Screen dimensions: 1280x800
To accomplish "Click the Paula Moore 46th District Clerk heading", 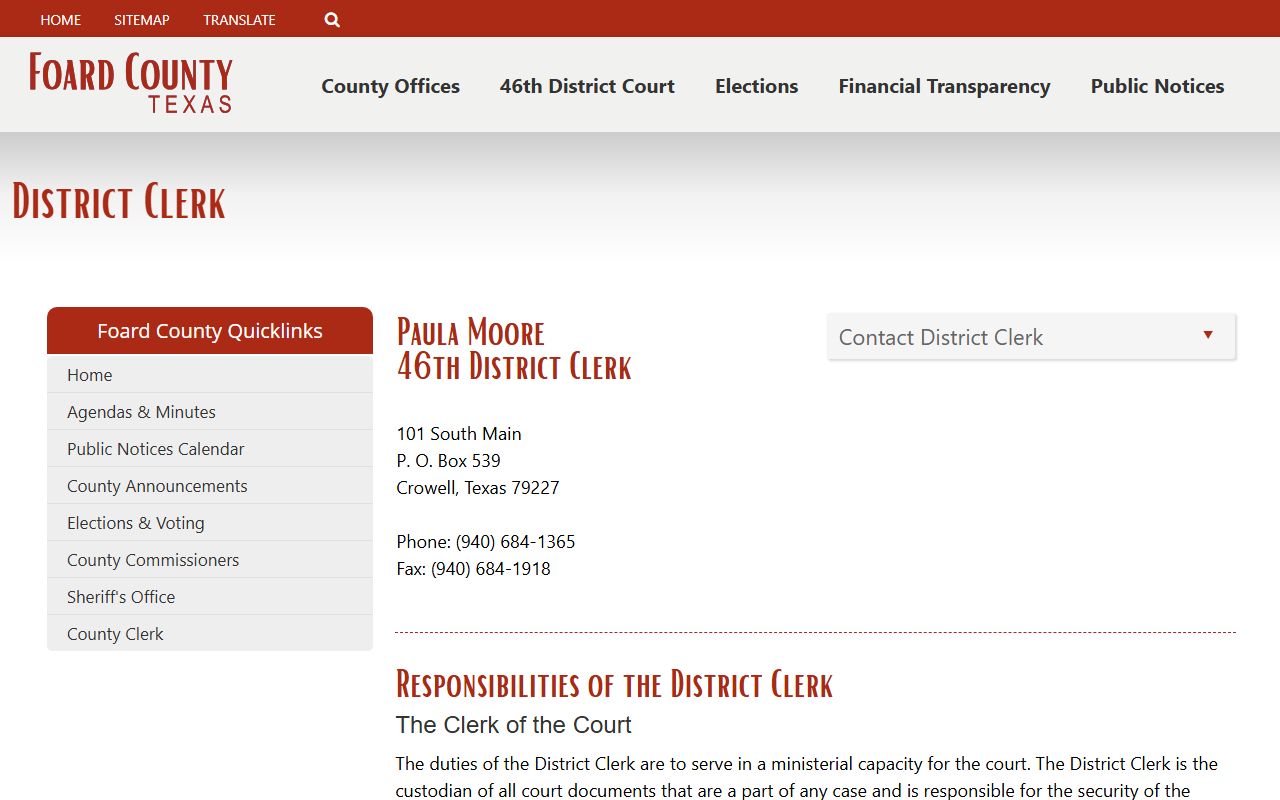I will click(514, 349).
